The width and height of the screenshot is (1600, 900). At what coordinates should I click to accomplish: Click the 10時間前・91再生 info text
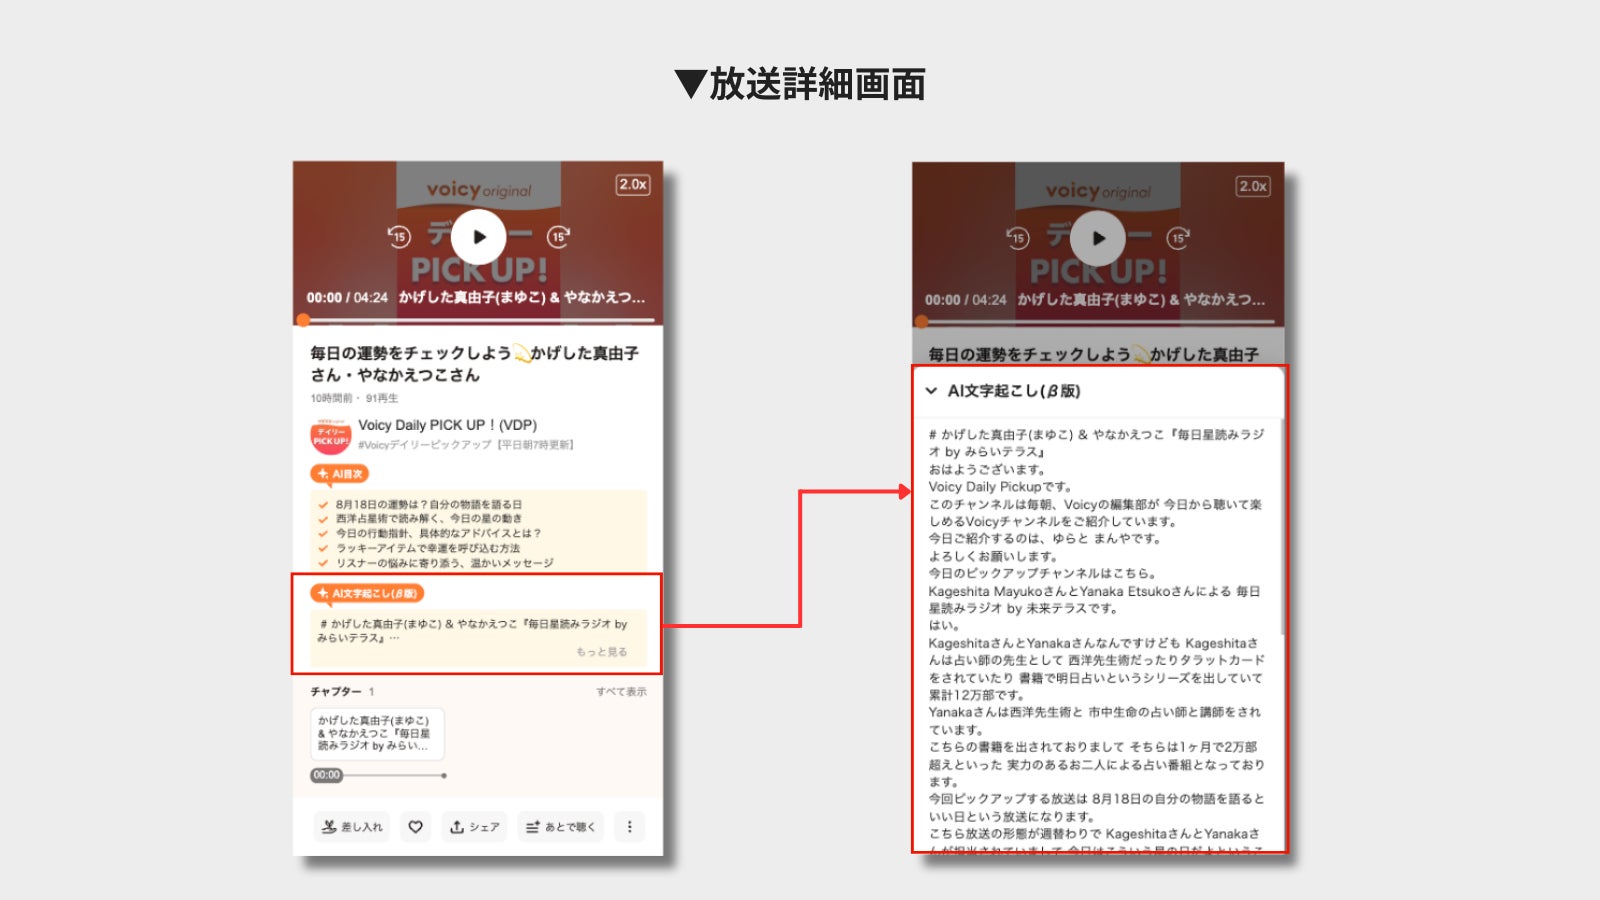(x=354, y=398)
